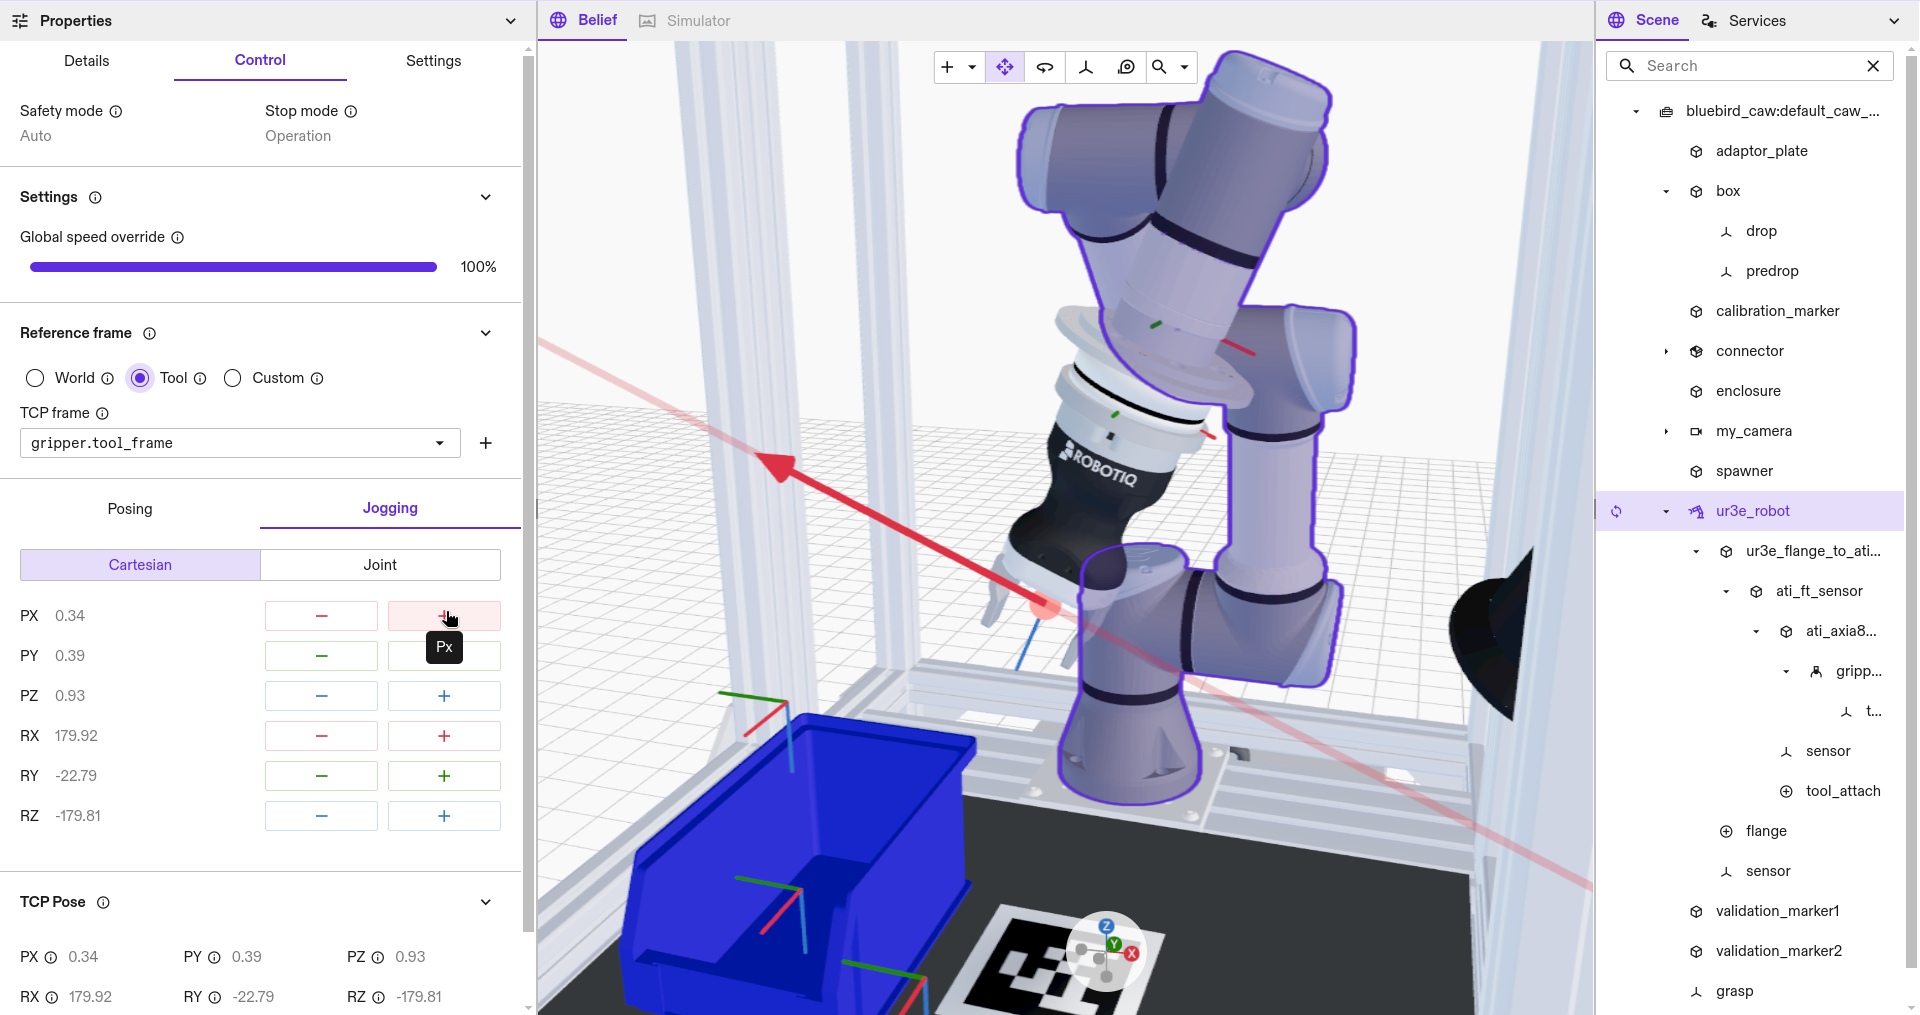
Task: Click the zoom magnifier tool
Action: click(1158, 67)
